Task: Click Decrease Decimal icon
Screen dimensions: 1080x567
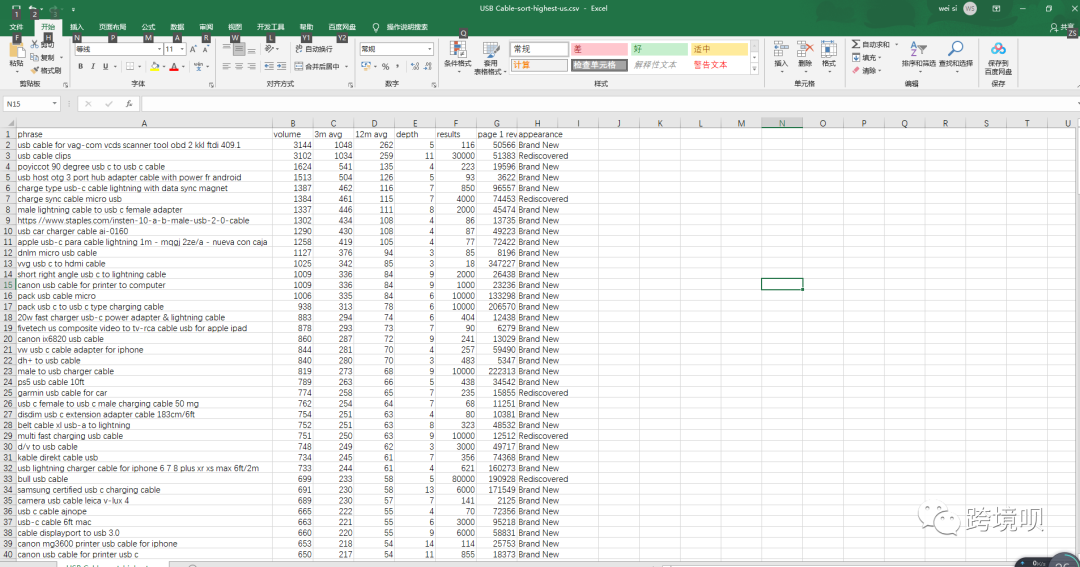Action: [x=426, y=66]
